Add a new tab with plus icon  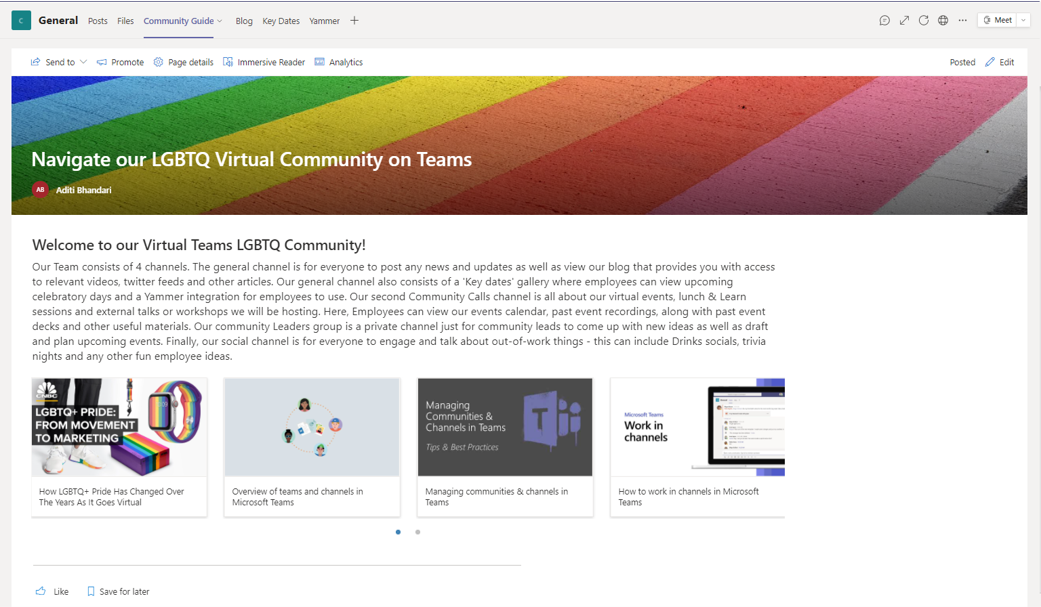pyautogui.click(x=355, y=21)
